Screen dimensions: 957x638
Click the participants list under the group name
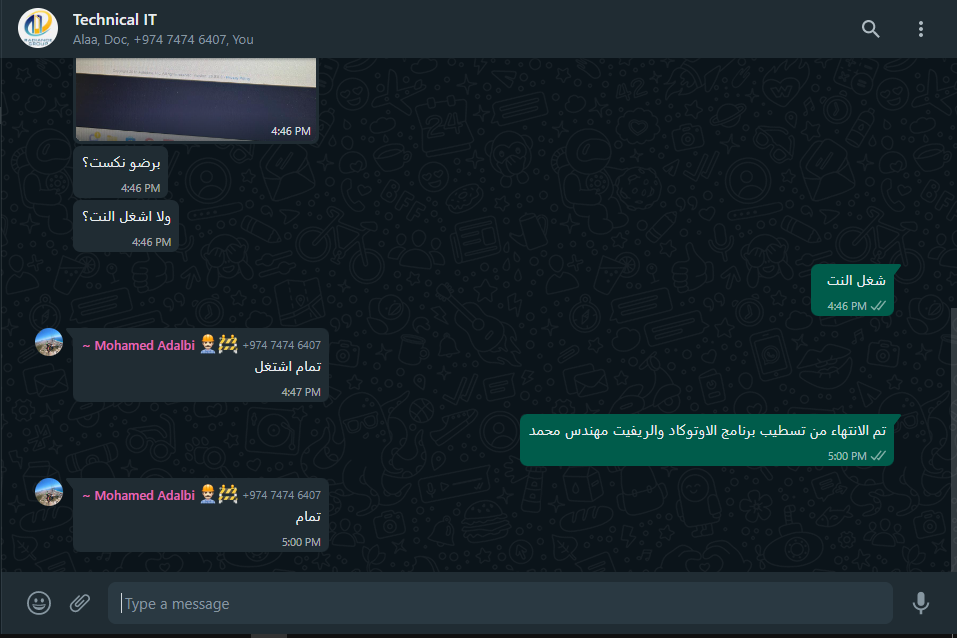163,40
